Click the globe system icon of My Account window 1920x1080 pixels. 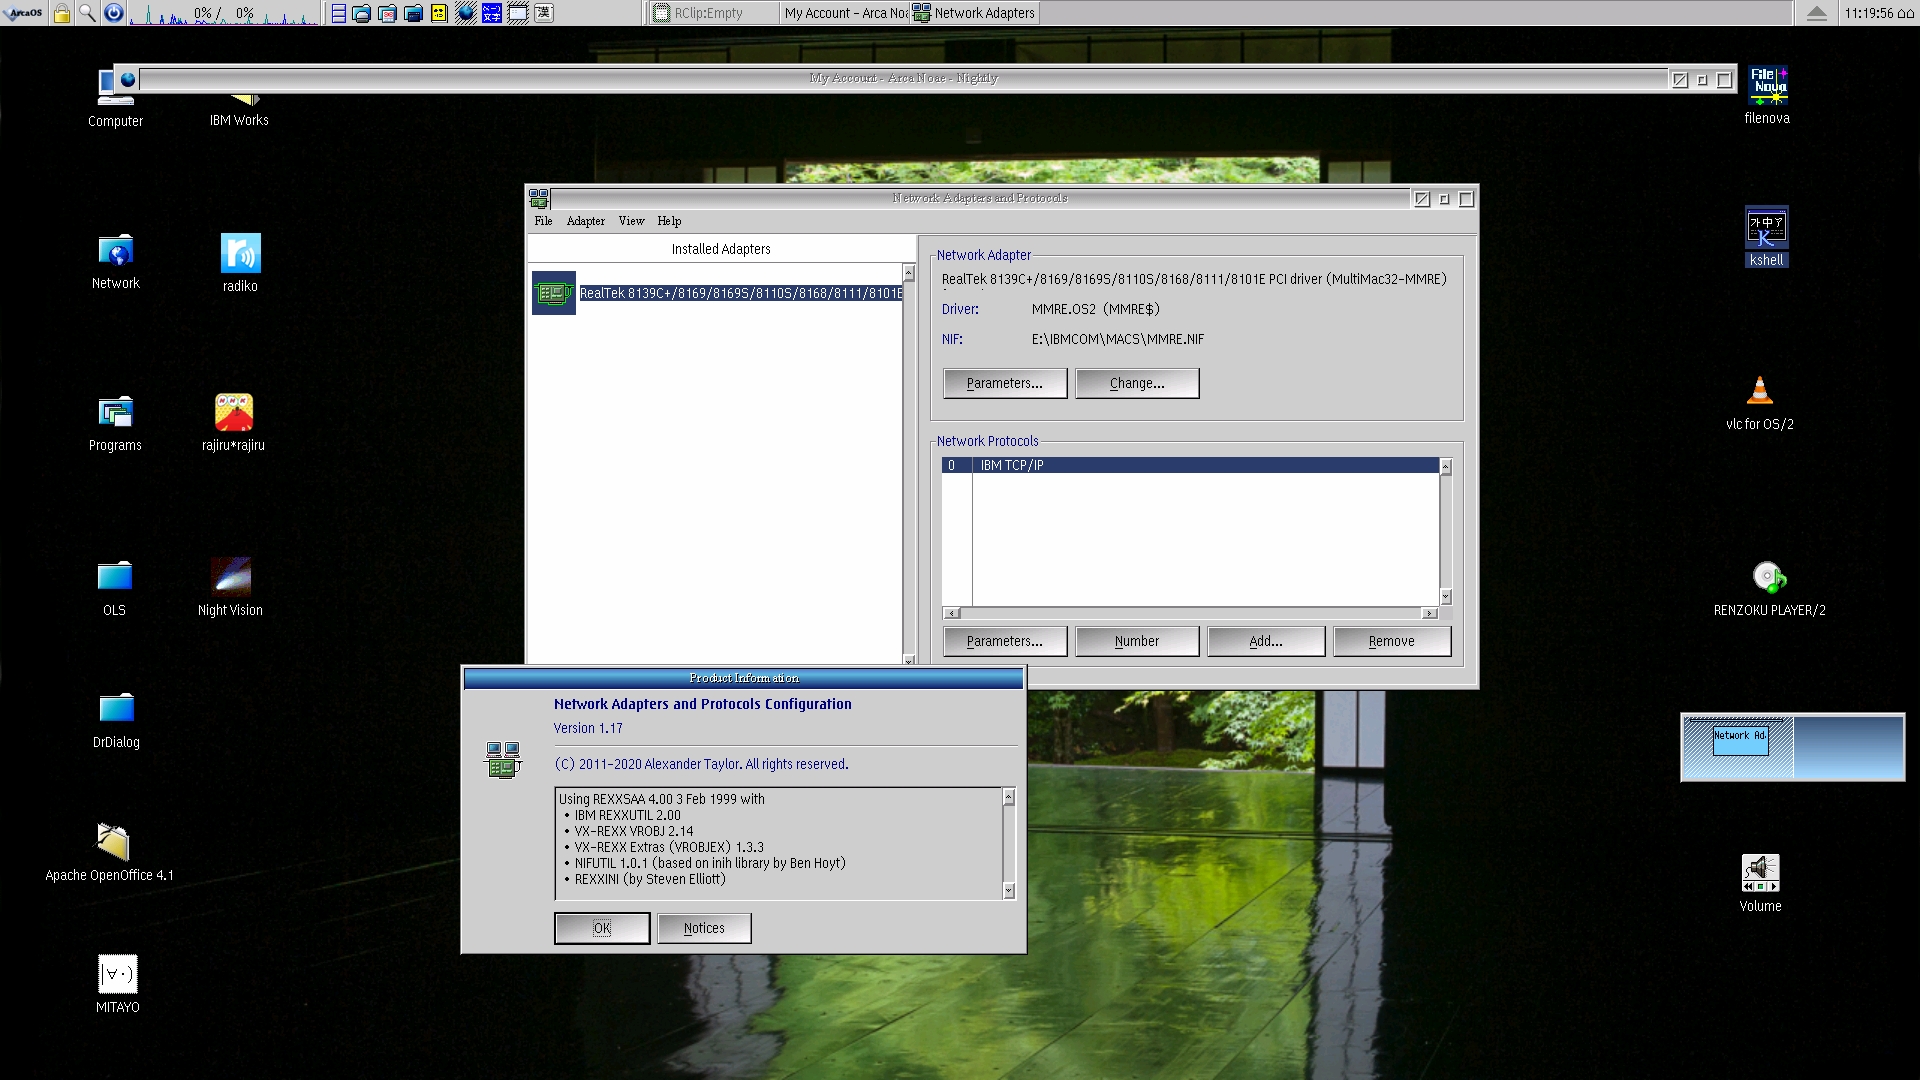coord(127,79)
